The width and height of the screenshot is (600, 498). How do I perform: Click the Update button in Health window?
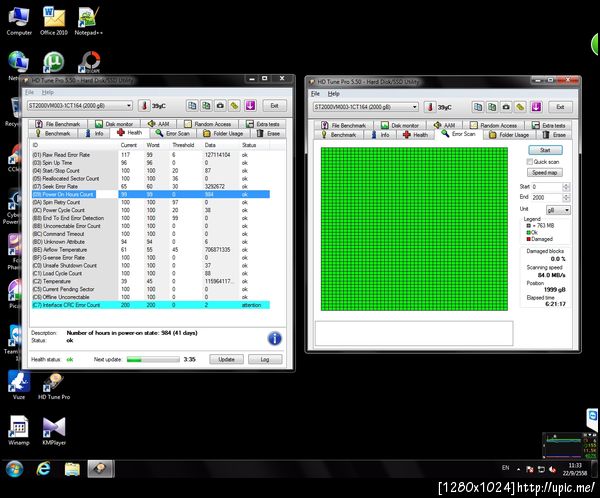(x=226, y=359)
